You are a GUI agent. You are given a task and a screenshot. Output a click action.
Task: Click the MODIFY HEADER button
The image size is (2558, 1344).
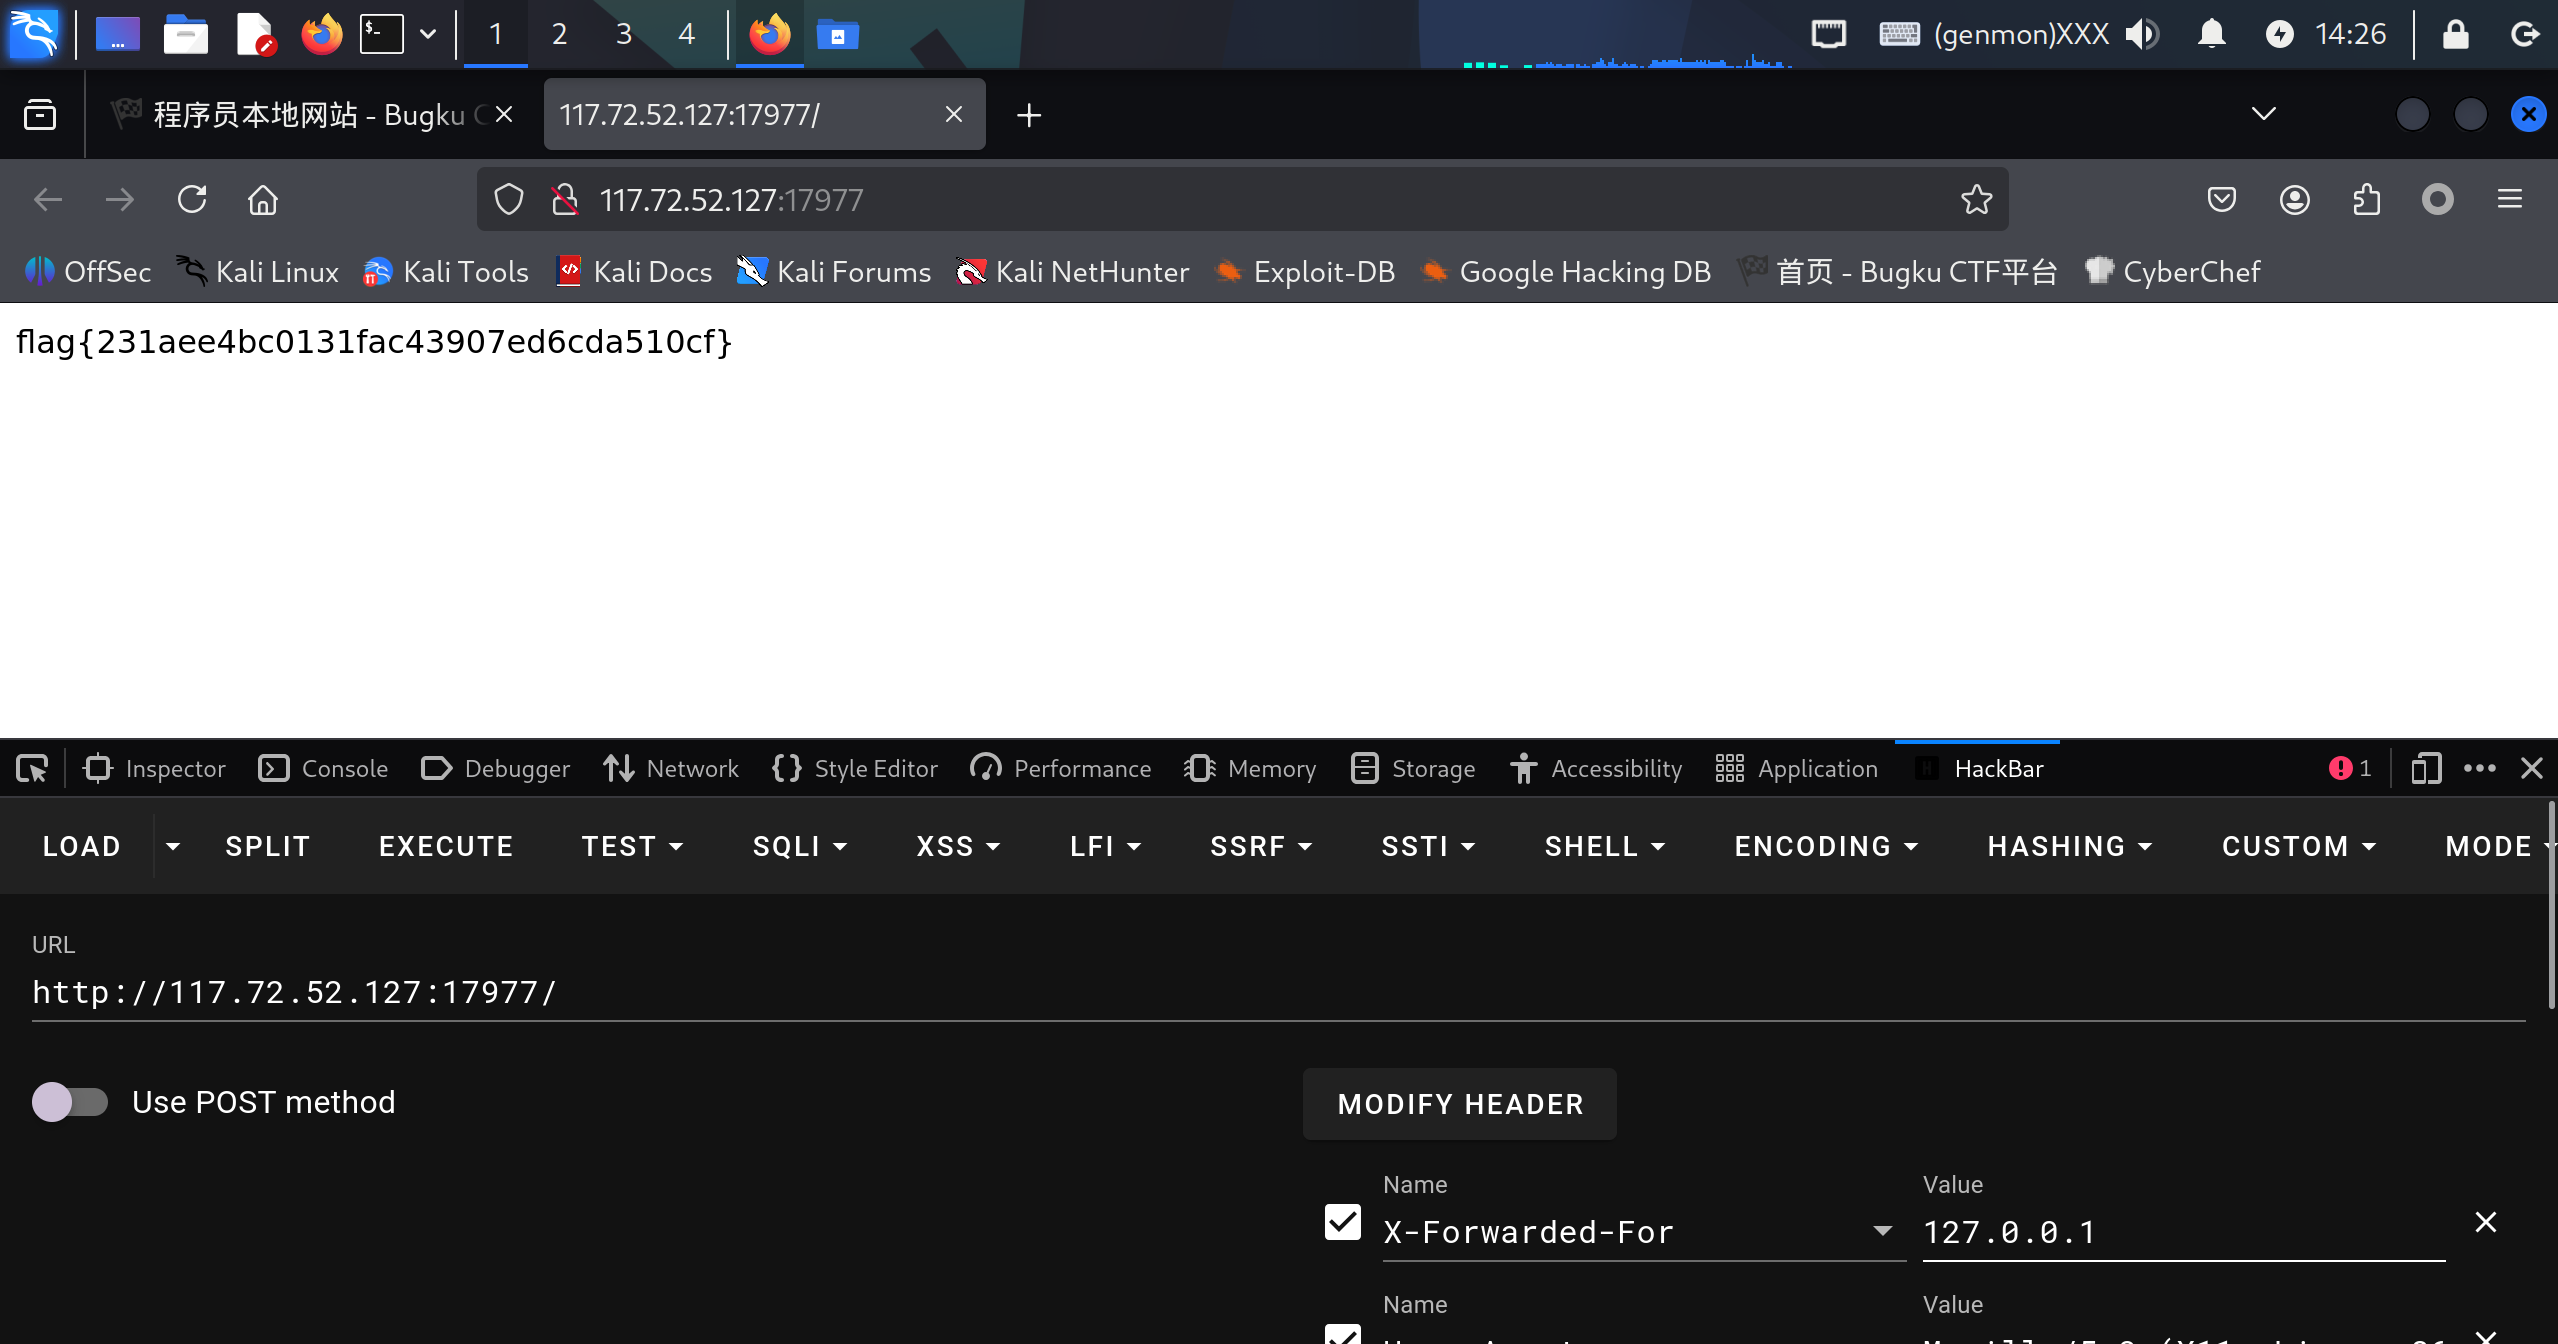coord(1459,1104)
